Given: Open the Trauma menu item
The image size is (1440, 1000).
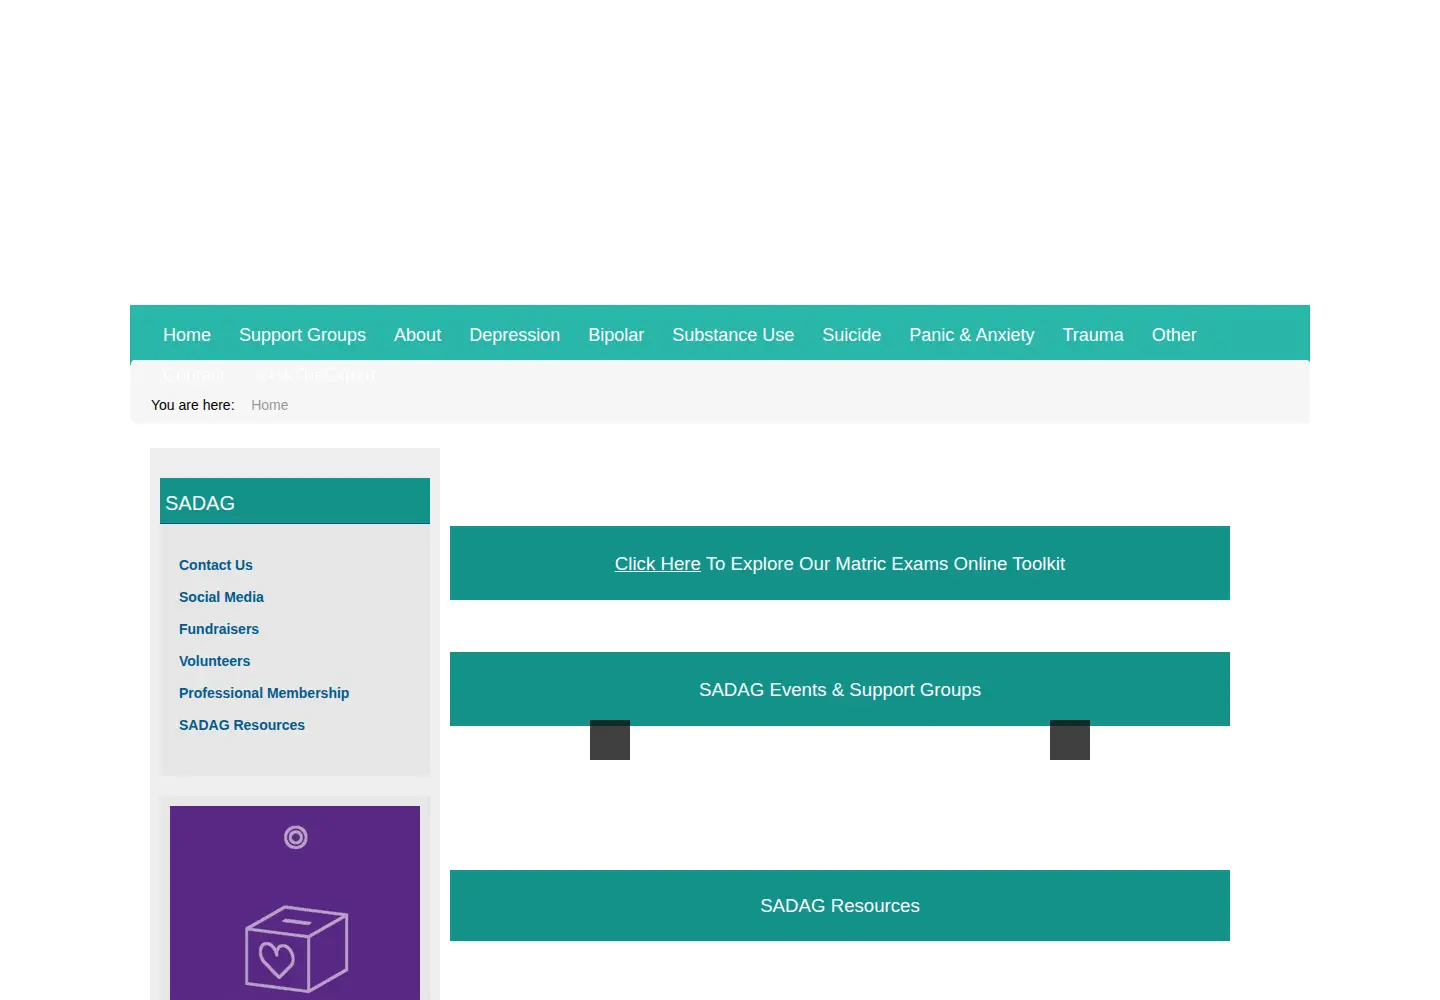Looking at the screenshot, I should coord(1093,335).
